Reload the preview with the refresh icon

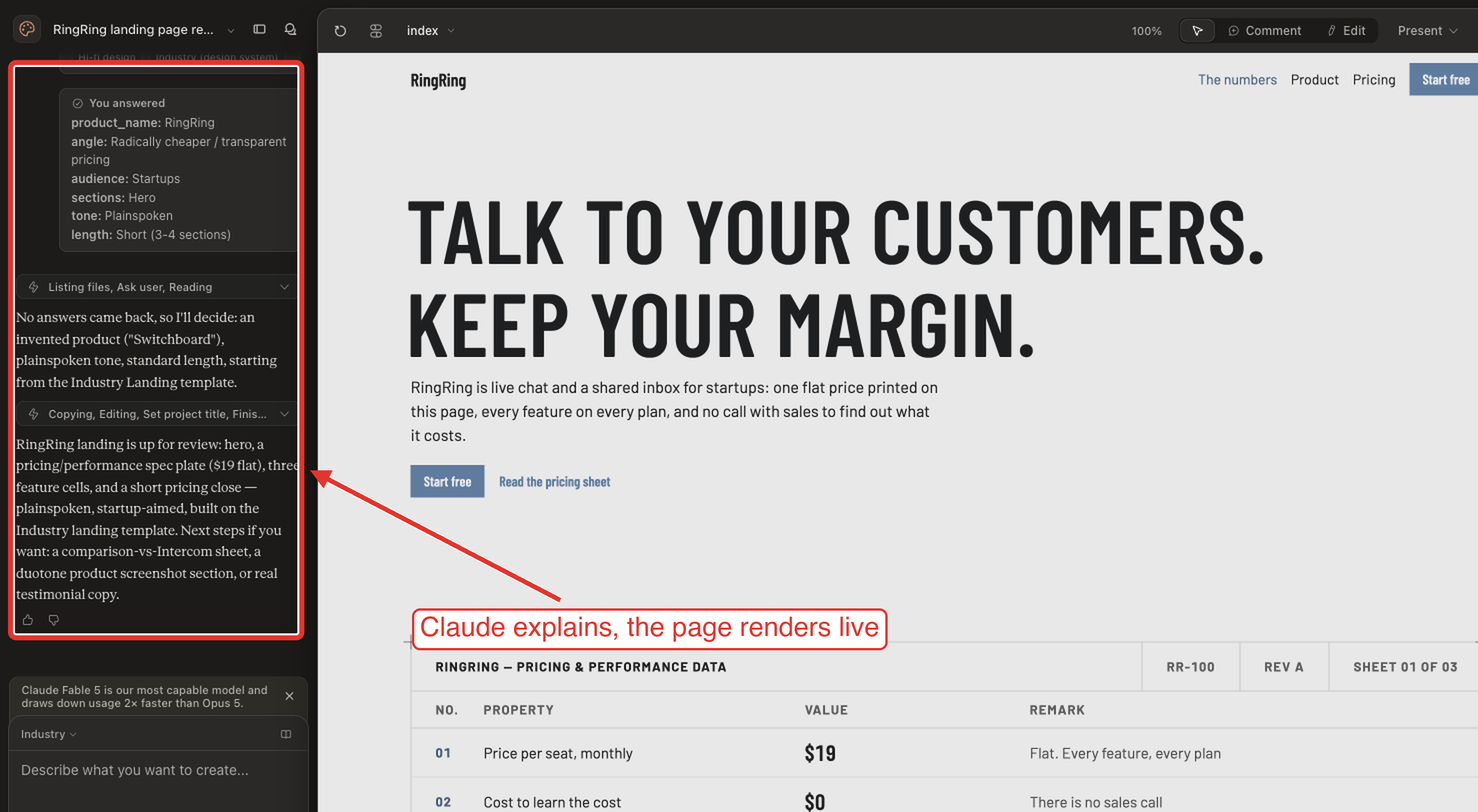tap(340, 31)
